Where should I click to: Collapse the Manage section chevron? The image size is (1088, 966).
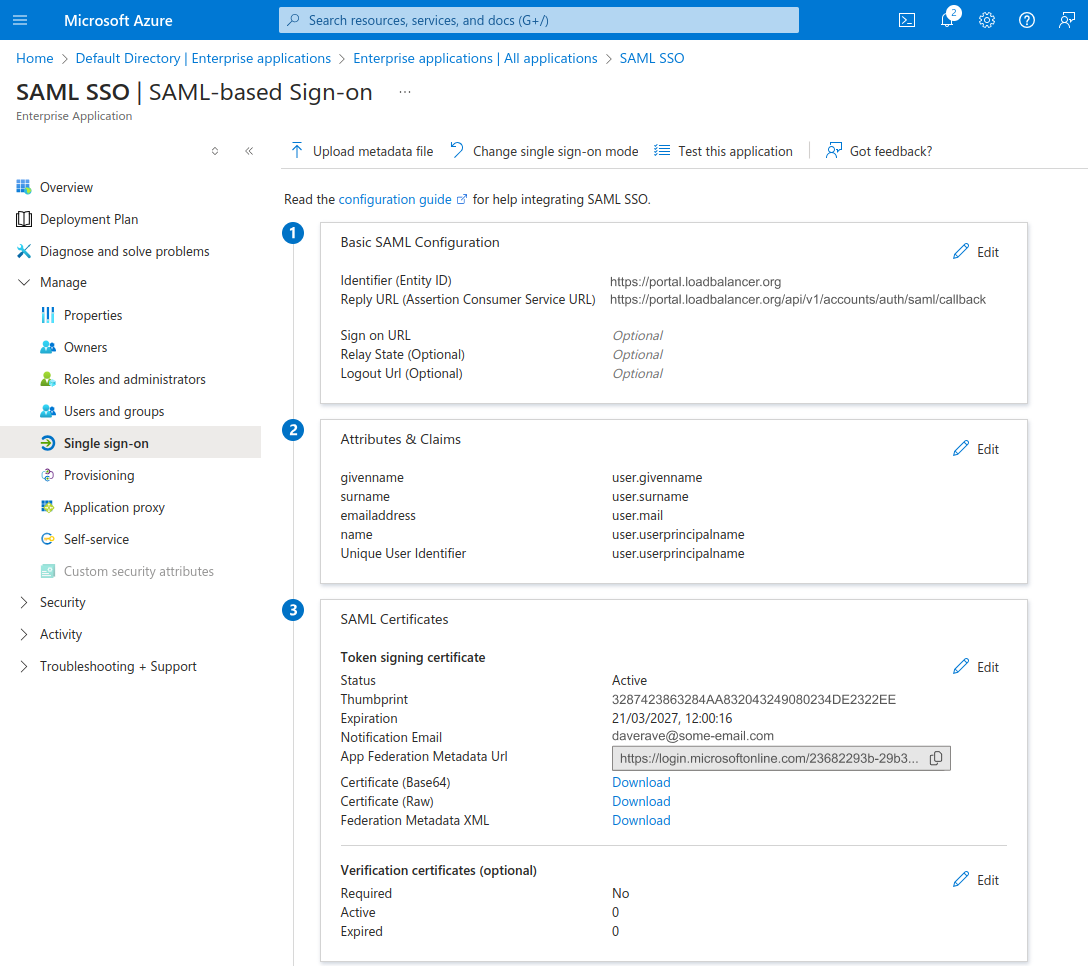pos(24,282)
